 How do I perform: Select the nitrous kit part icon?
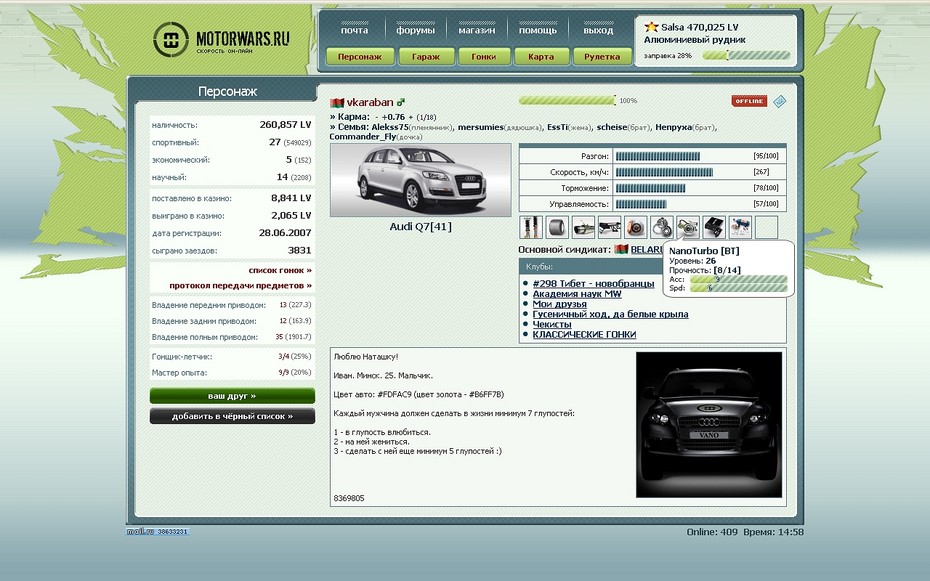coord(740,227)
